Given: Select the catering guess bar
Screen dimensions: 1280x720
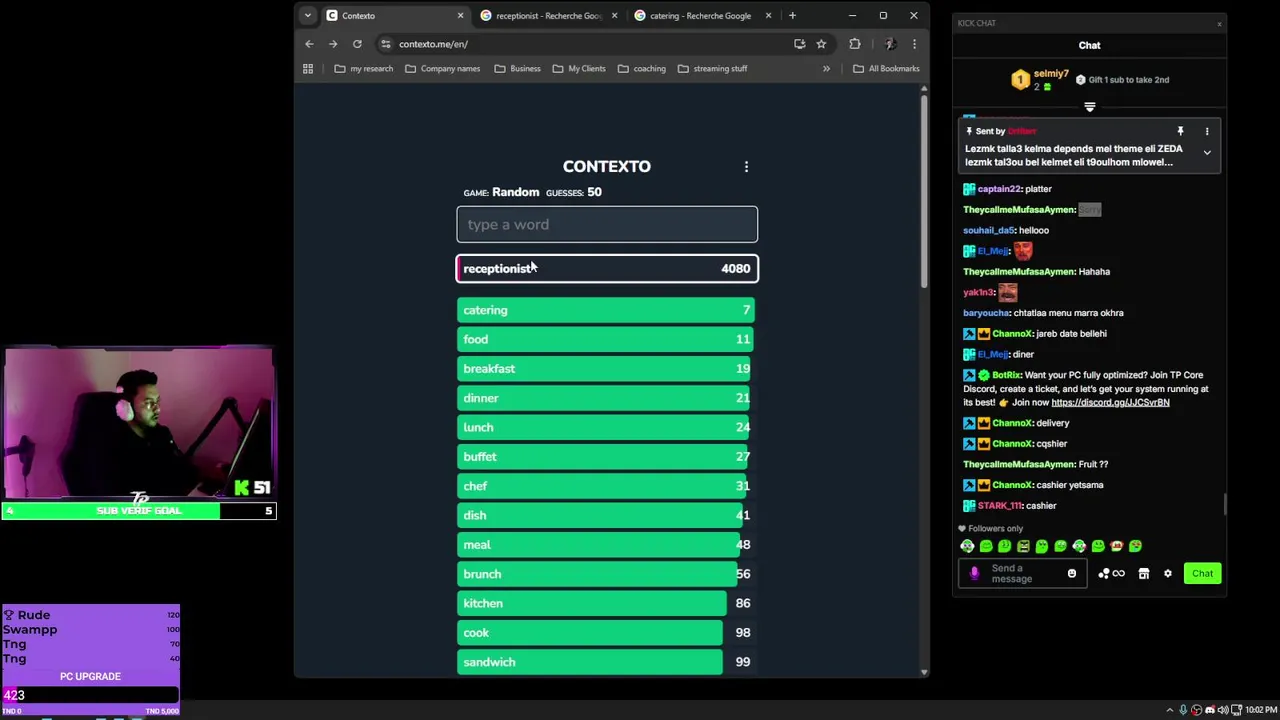Looking at the screenshot, I should (x=607, y=310).
